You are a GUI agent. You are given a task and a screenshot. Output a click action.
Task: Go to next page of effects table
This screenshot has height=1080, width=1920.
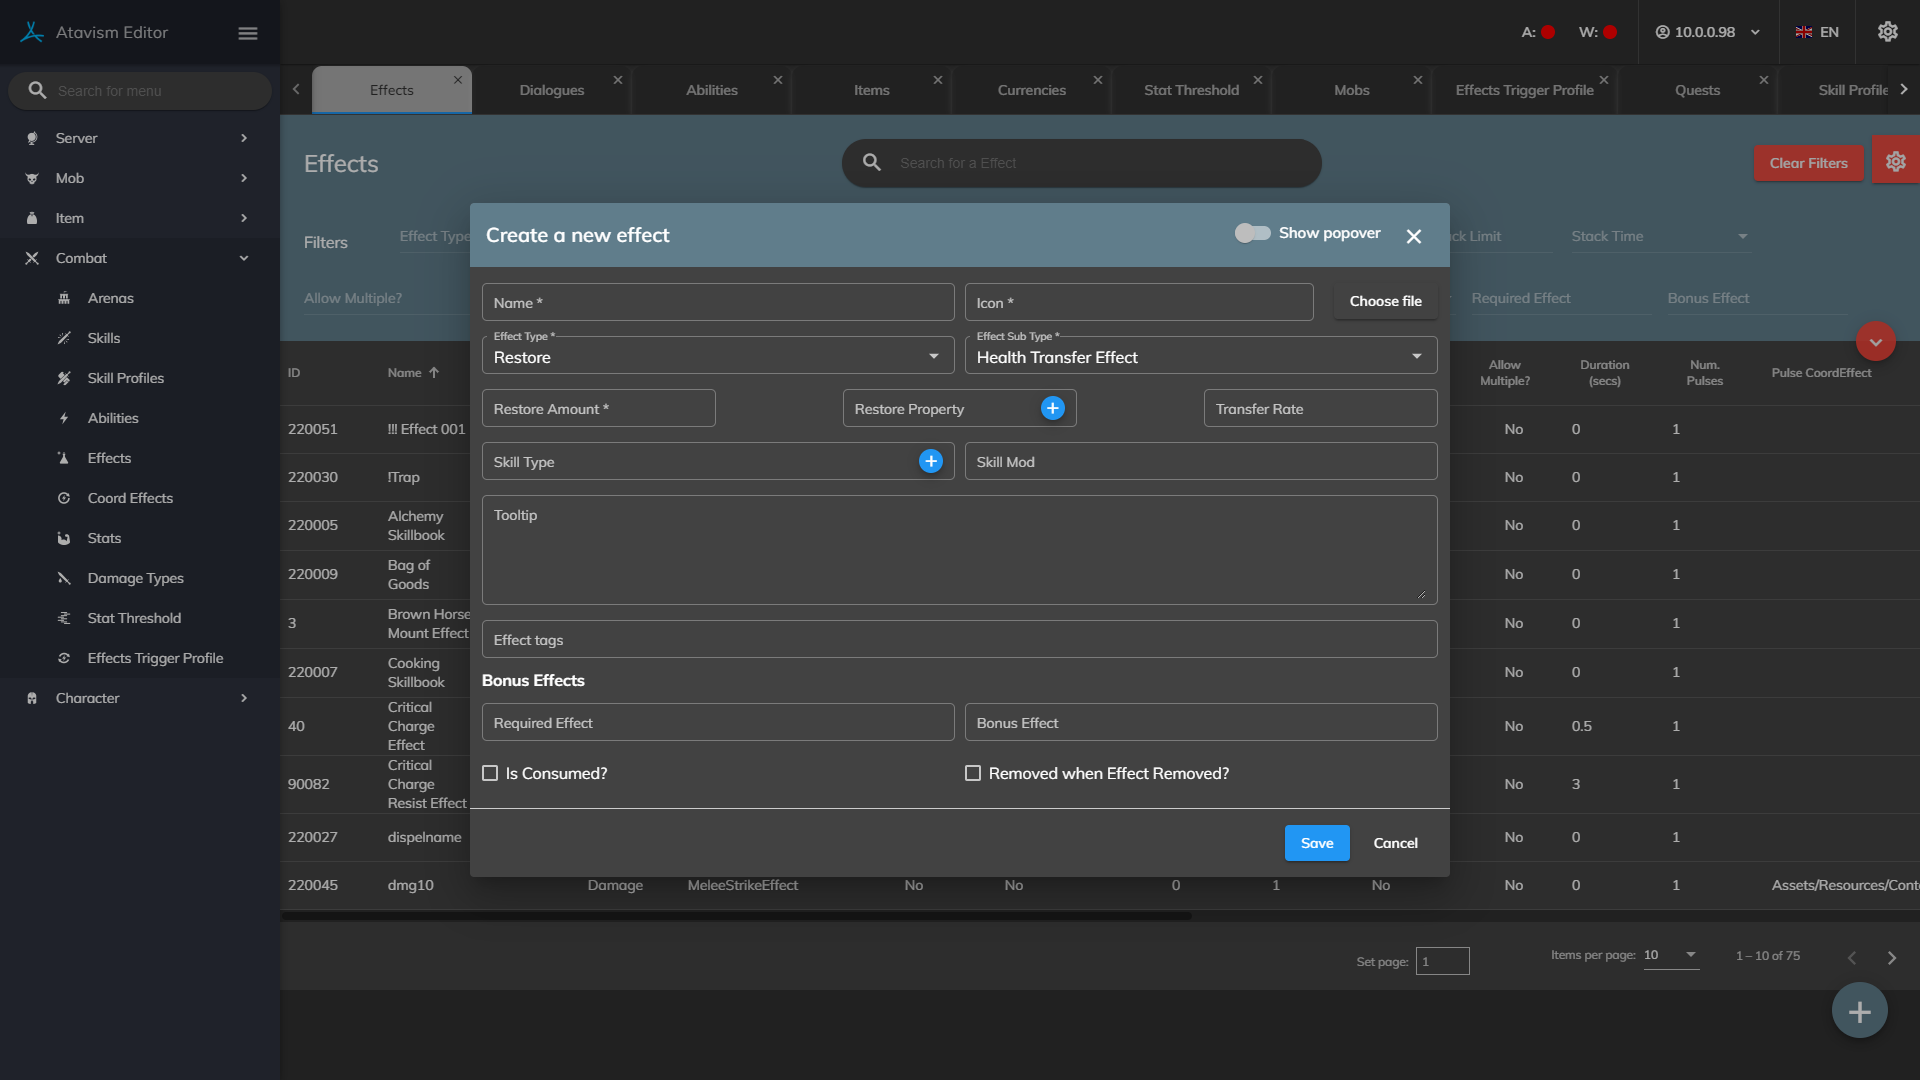[1891, 957]
